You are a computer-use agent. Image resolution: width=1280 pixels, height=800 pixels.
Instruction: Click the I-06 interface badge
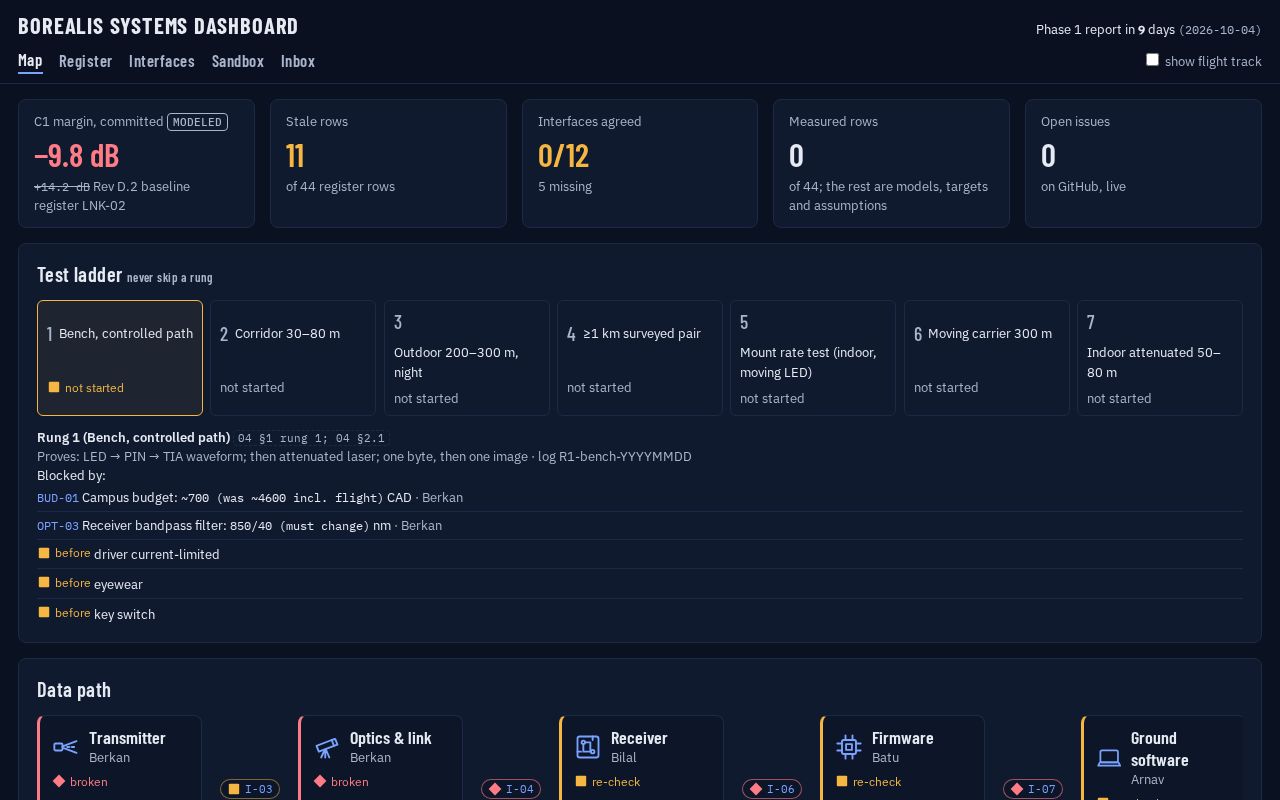coord(772,789)
